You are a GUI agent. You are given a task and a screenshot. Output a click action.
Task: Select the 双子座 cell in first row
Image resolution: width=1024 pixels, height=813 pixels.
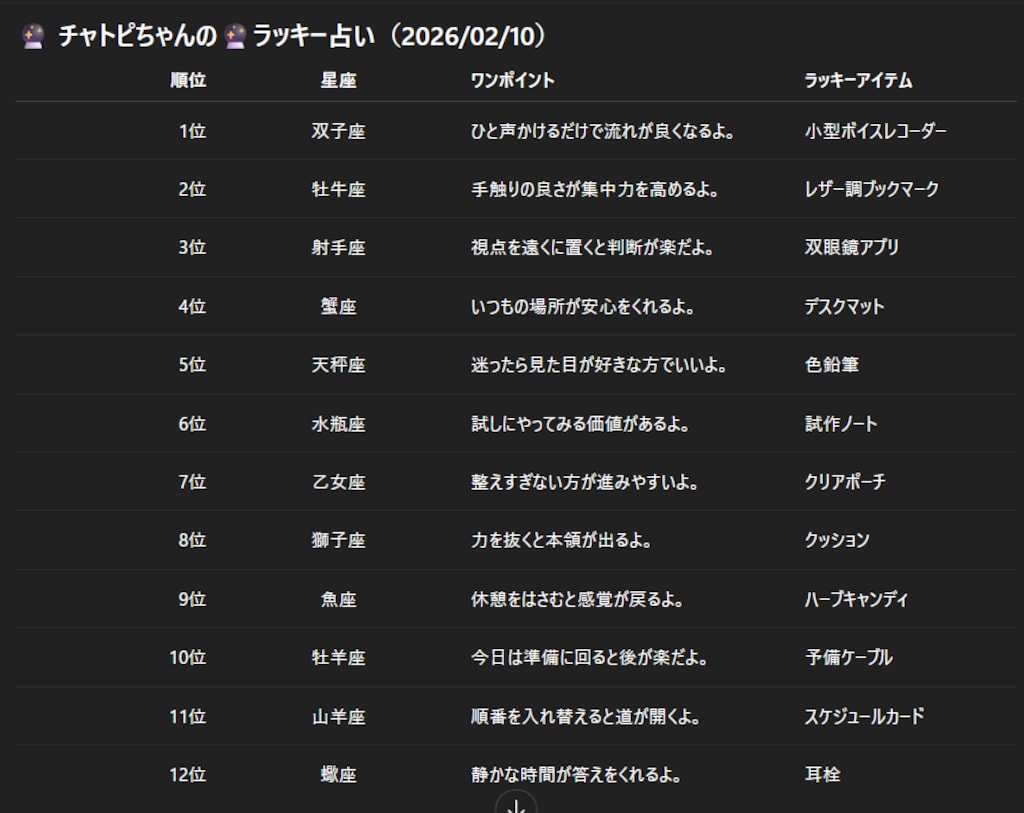(338, 131)
